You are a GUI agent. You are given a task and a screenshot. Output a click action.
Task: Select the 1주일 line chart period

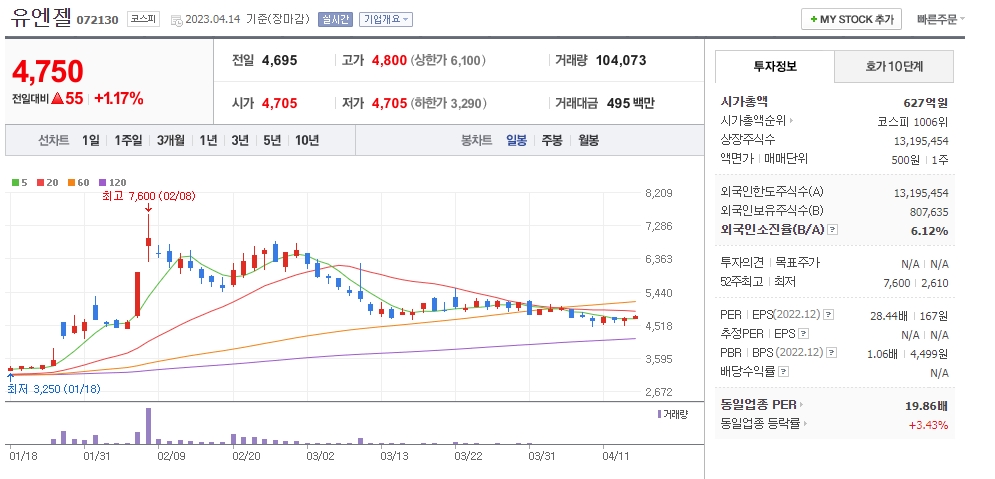(128, 140)
